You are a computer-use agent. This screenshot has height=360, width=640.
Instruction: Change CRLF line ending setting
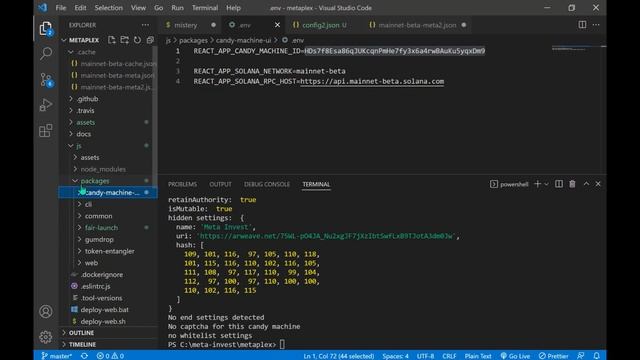pos(449,356)
